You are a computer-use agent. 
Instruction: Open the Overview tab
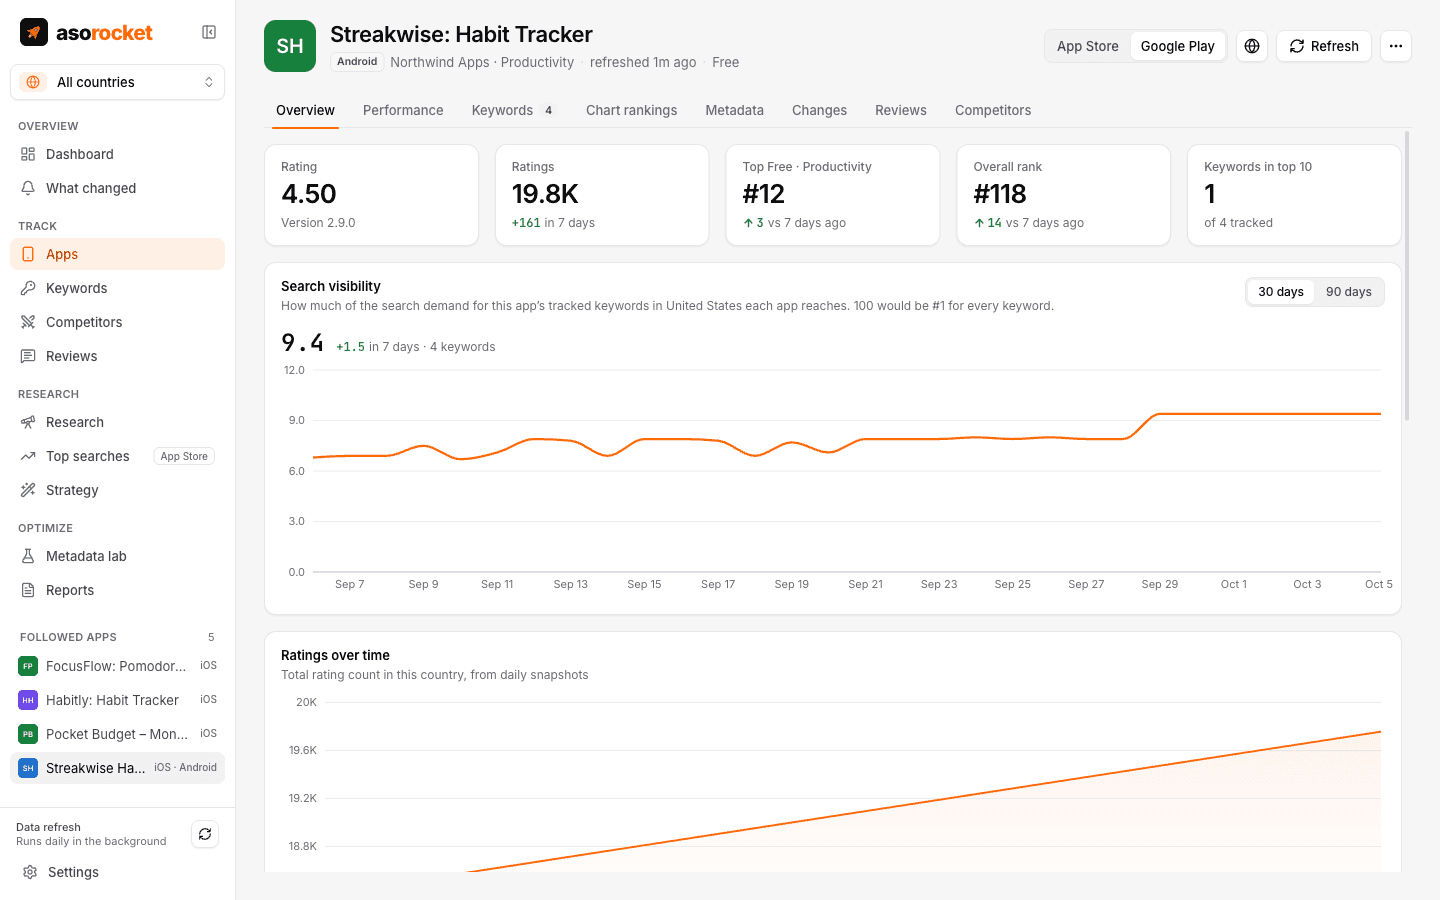pos(305,110)
